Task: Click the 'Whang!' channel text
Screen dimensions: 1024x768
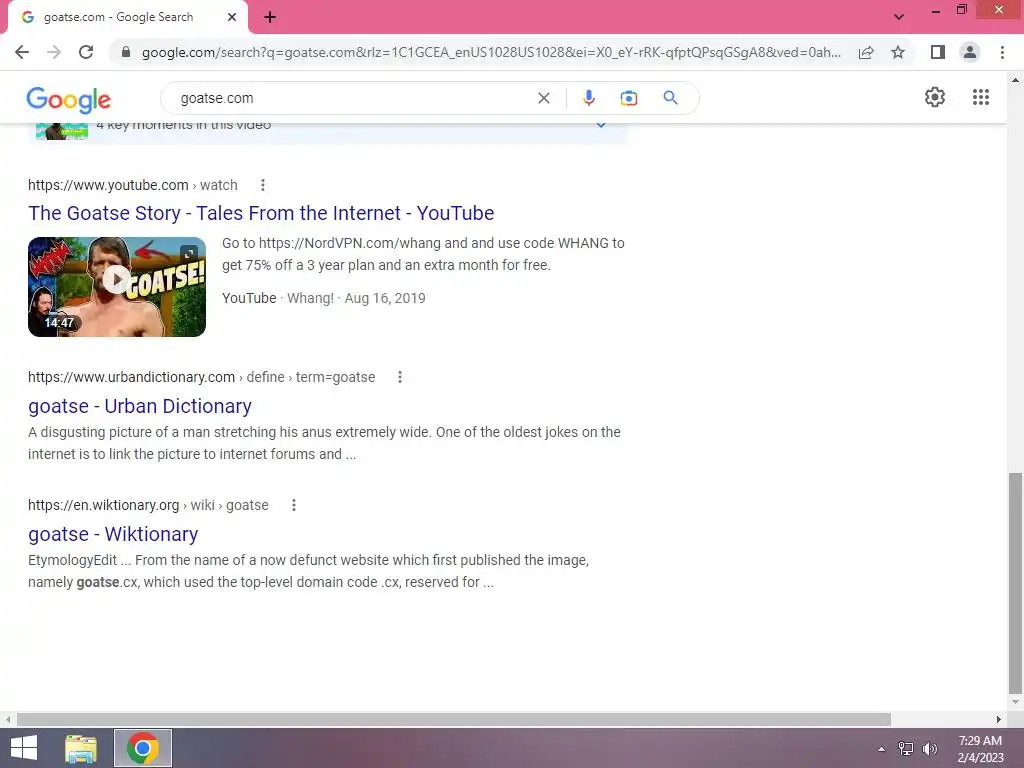Action: [x=310, y=298]
